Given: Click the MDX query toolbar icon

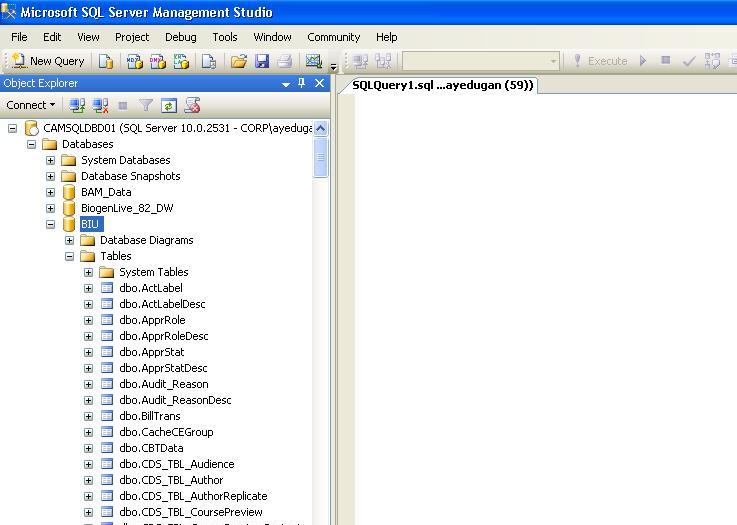Looking at the screenshot, I should pyautogui.click(x=135, y=61).
